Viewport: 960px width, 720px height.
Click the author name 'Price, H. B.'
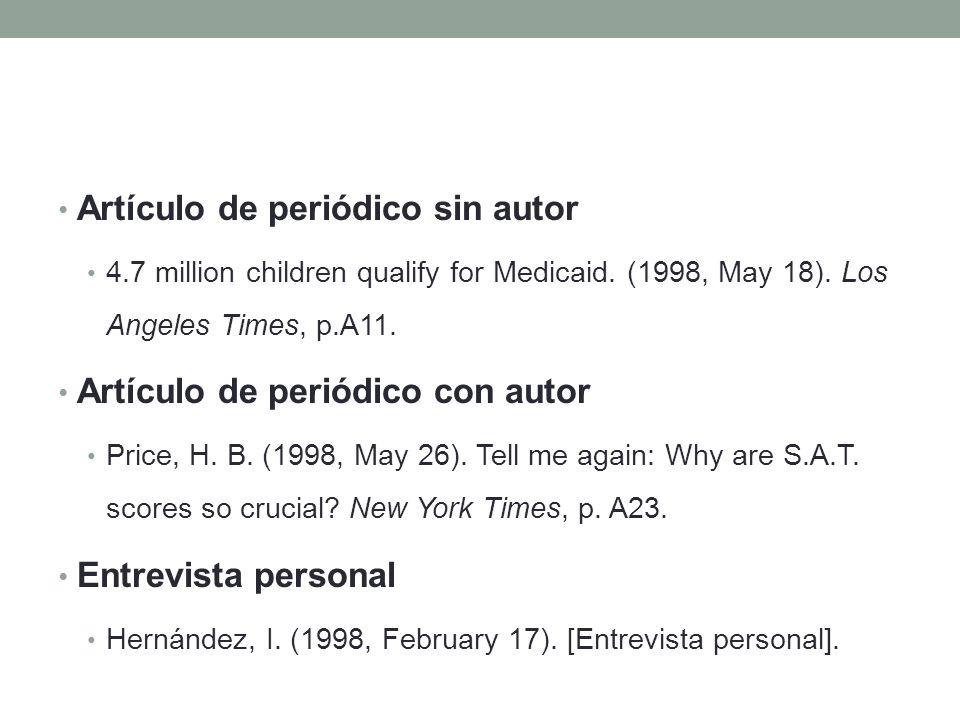[x=179, y=456]
